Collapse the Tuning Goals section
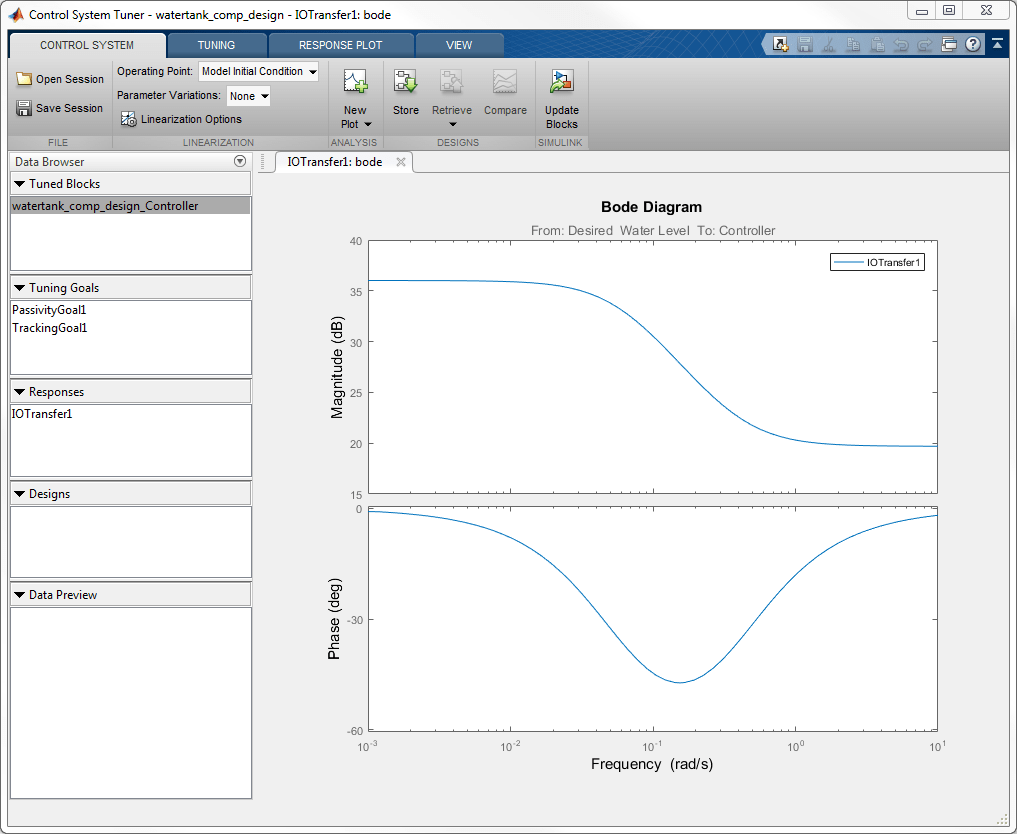This screenshot has height=834, width=1017. [19, 288]
